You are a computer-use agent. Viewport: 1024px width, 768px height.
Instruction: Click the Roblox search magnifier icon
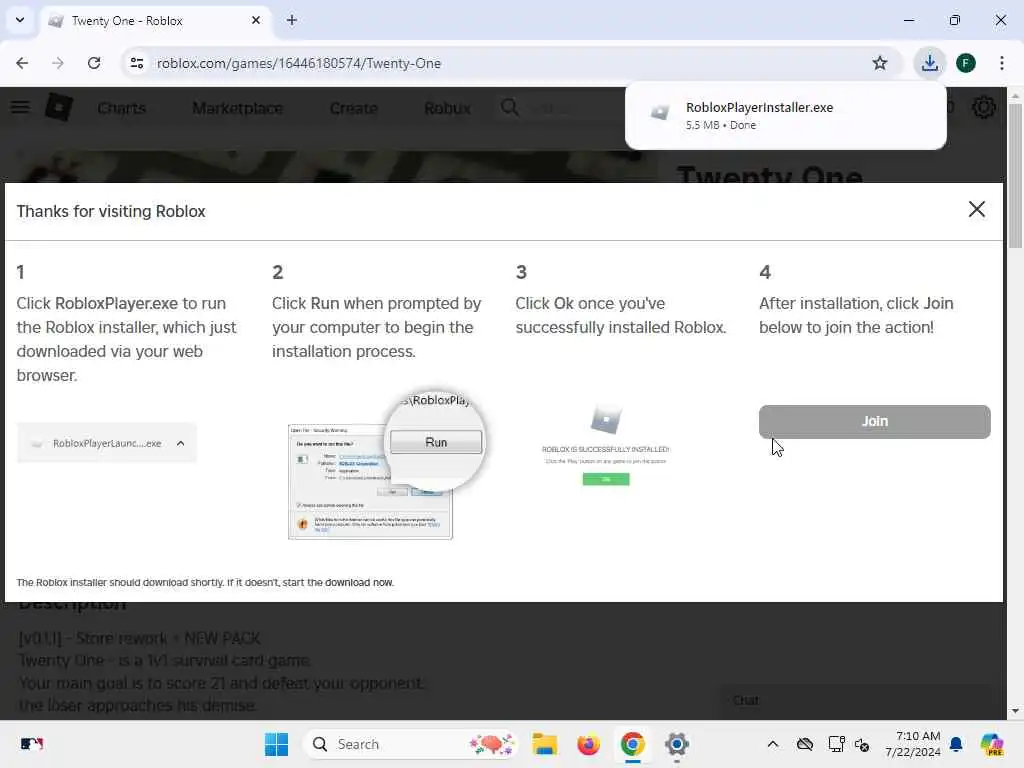pyautogui.click(x=510, y=107)
